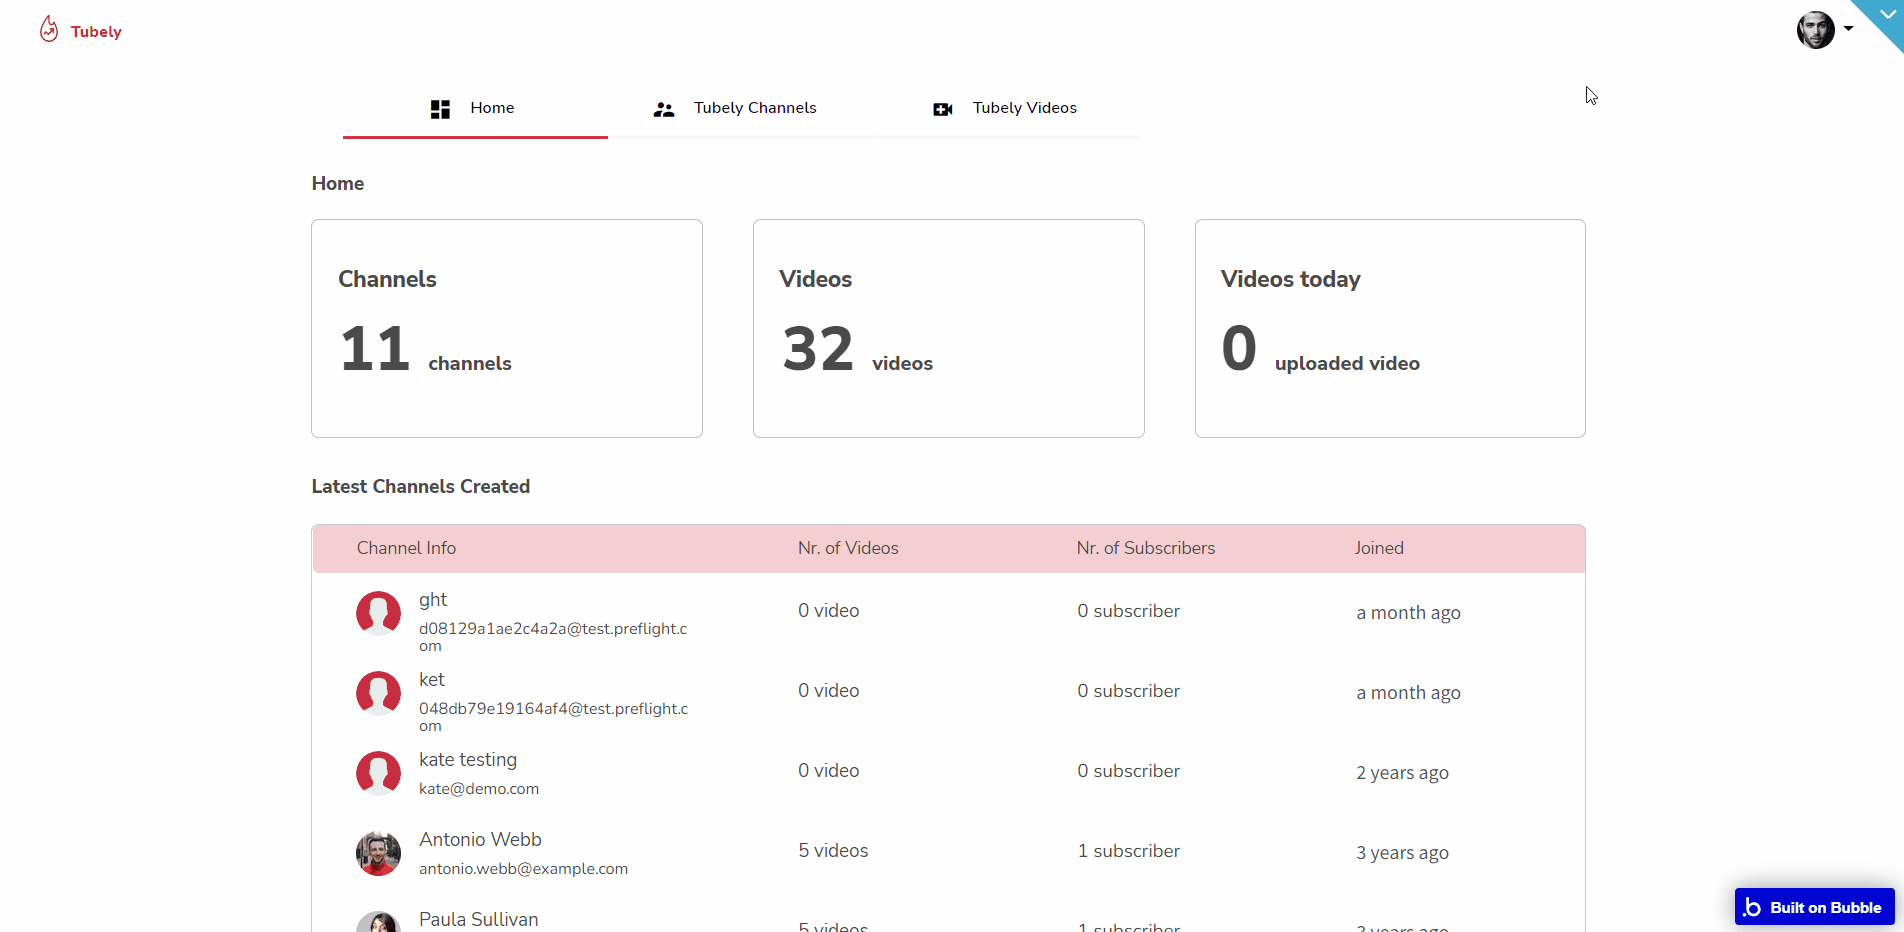
Task: Open the Home tab
Action: [475, 108]
